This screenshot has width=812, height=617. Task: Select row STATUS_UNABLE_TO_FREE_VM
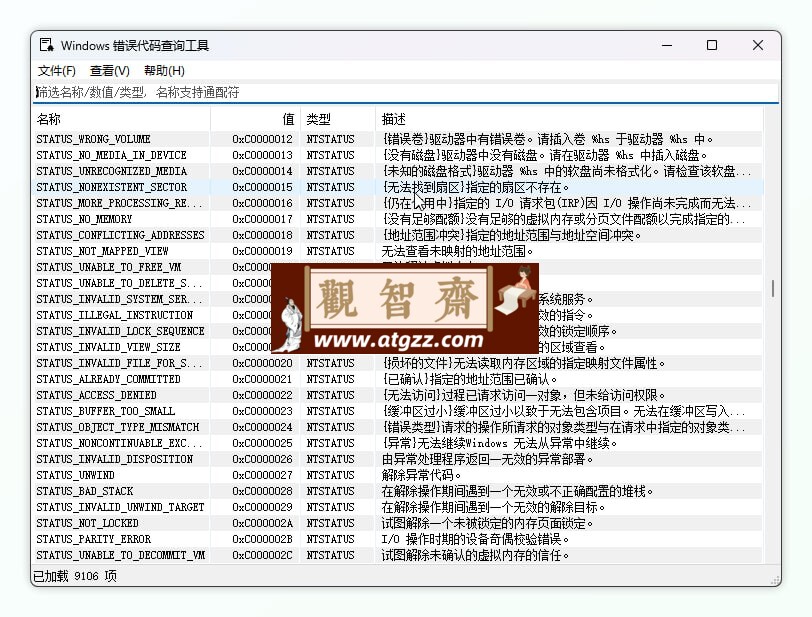[398, 267]
